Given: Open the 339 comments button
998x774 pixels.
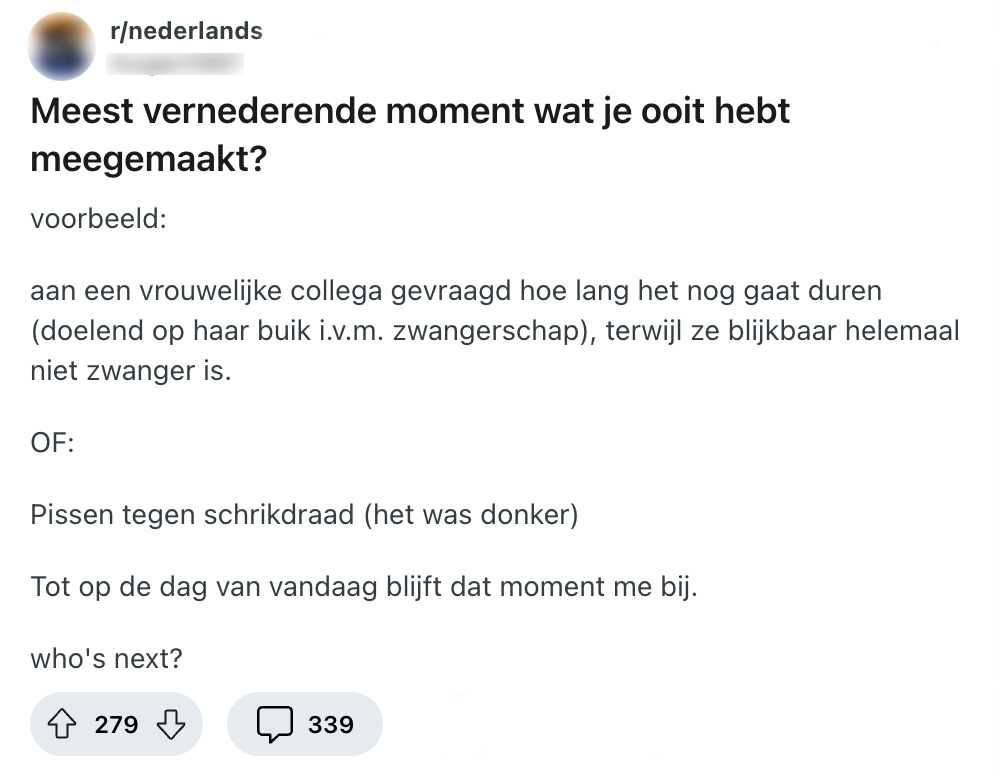Looking at the screenshot, I should 305,724.
